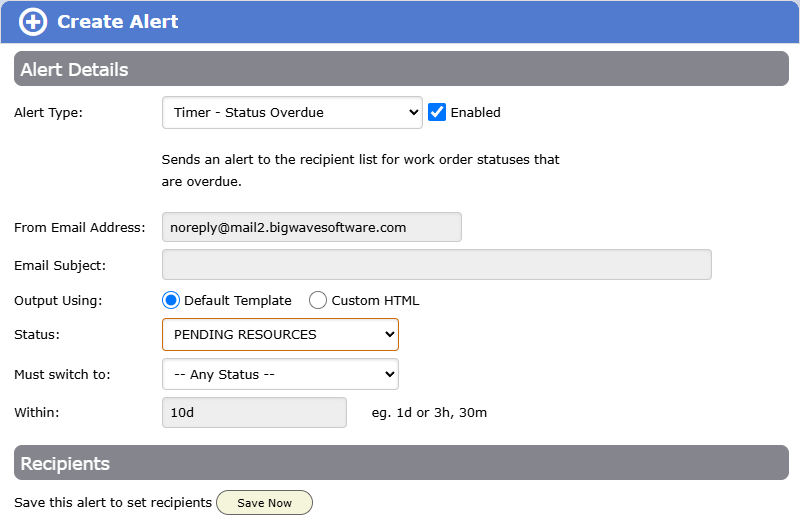The width and height of the screenshot is (800, 525).
Task: Click the 'Must switch to:' label
Action: [62, 374]
